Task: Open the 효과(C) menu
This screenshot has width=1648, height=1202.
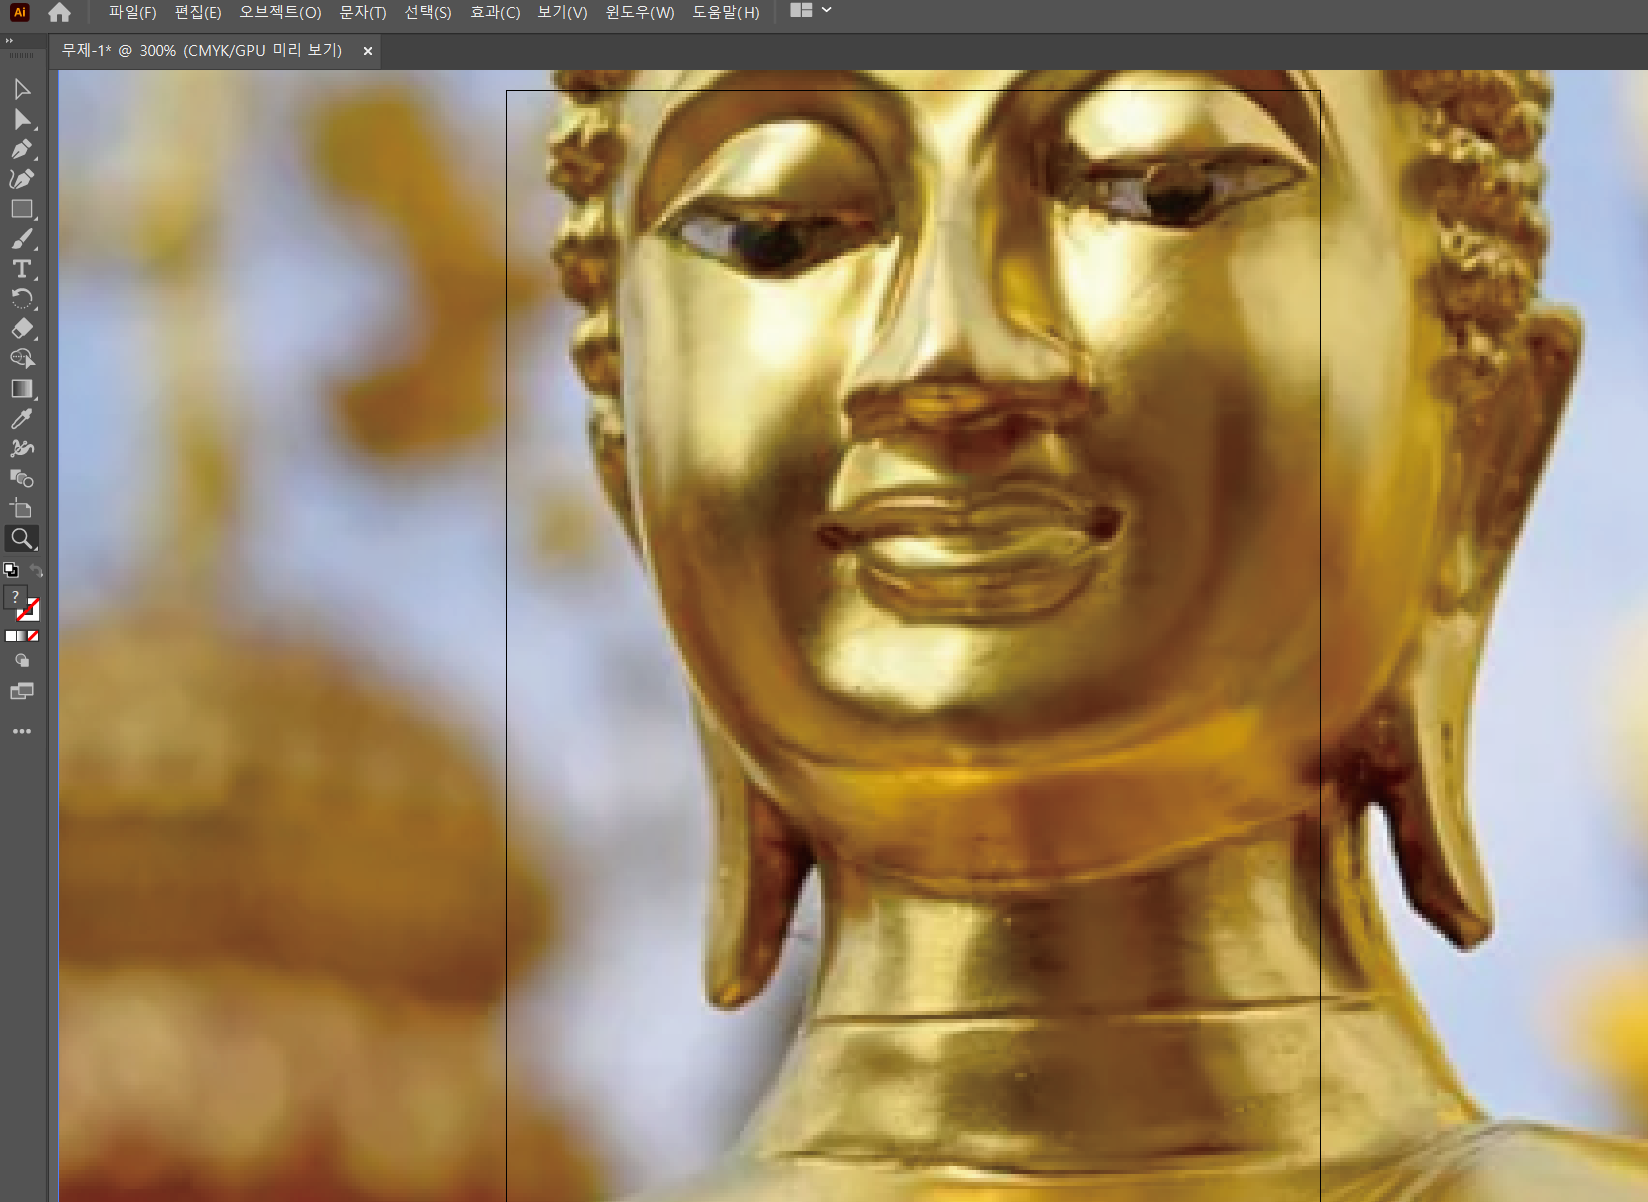Action: pos(495,13)
